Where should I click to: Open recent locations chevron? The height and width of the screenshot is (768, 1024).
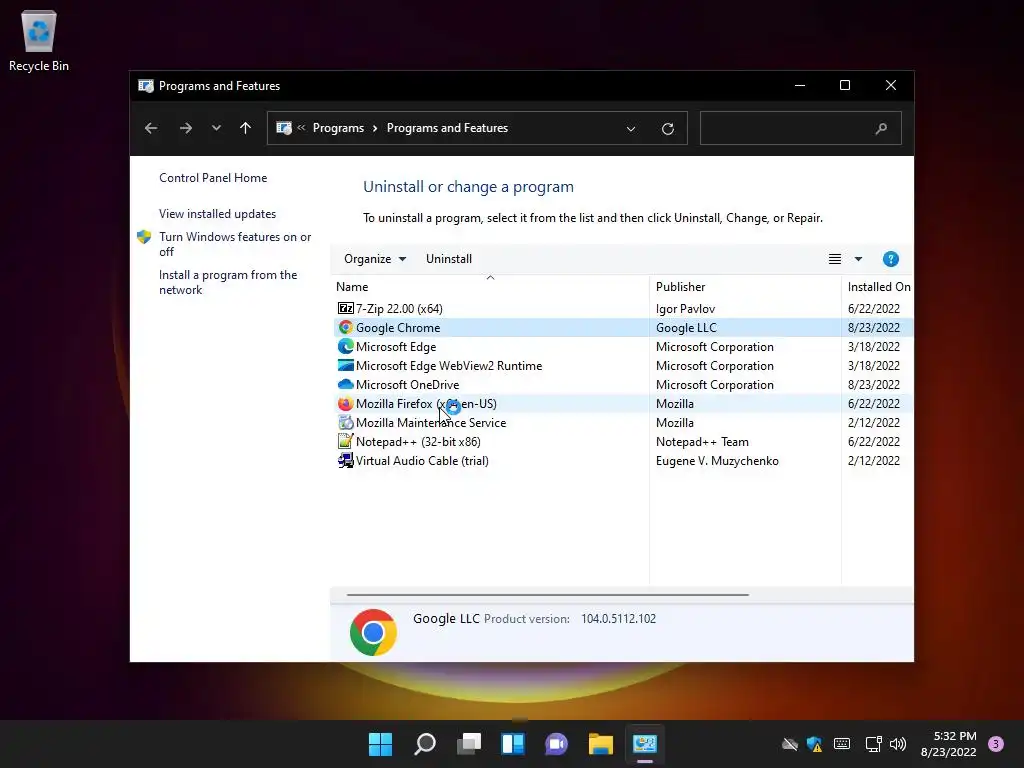point(216,128)
